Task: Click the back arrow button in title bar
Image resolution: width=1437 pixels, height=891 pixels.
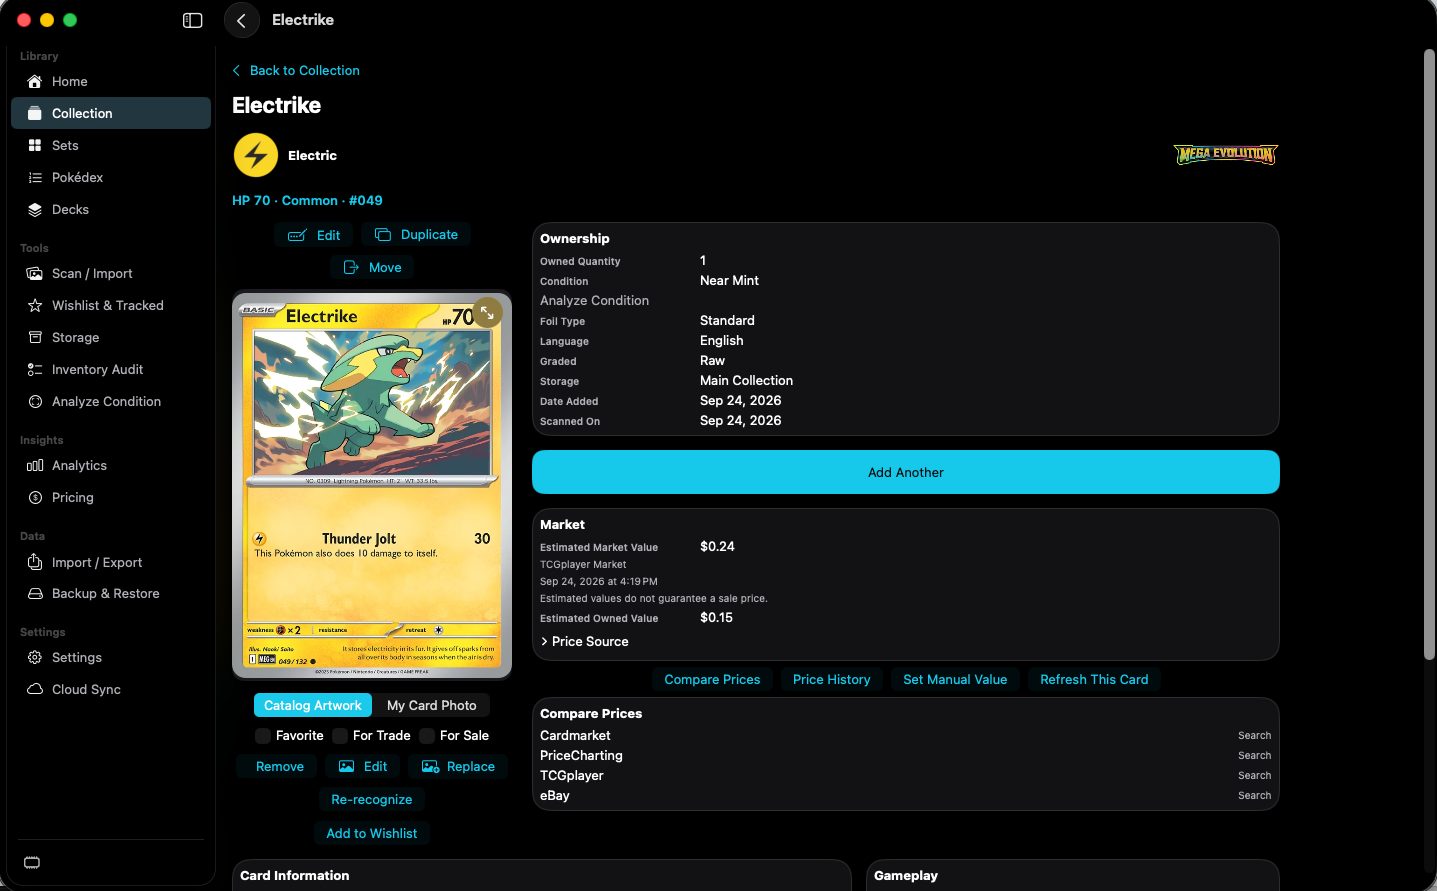Action: [241, 20]
